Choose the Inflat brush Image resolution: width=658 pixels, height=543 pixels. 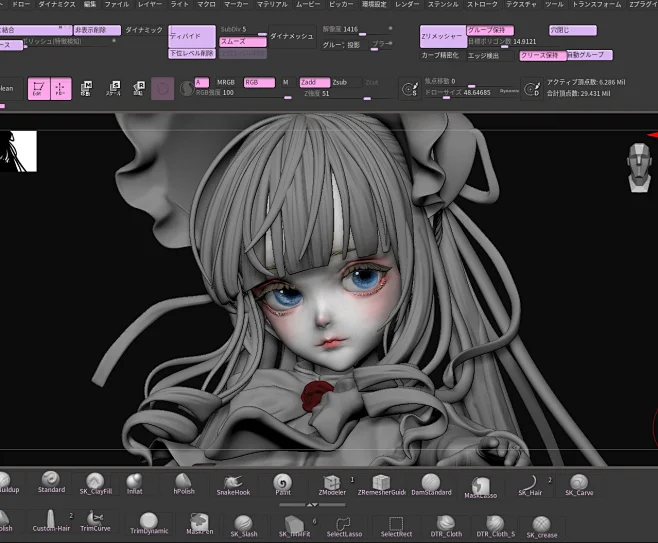(134, 484)
